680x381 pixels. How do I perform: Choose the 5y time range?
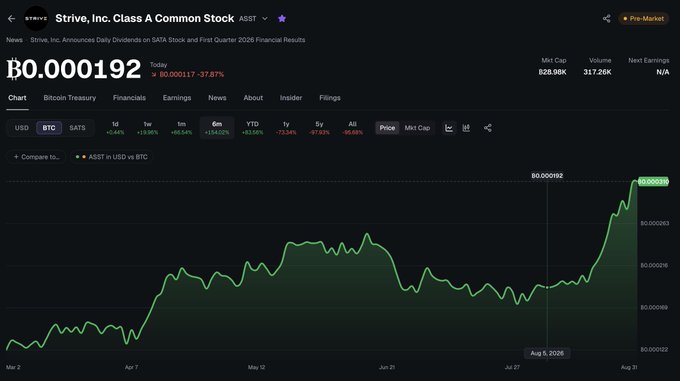[x=319, y=128]
